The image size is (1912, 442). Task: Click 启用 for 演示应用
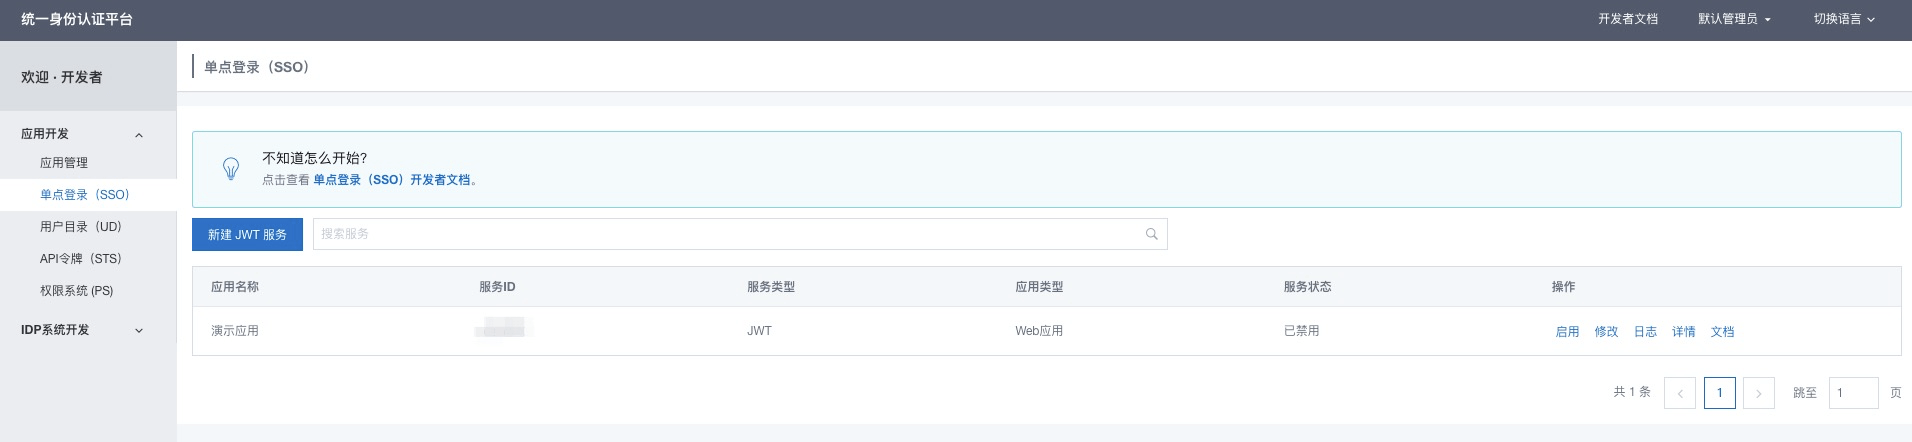click(x=1567, y=332)
